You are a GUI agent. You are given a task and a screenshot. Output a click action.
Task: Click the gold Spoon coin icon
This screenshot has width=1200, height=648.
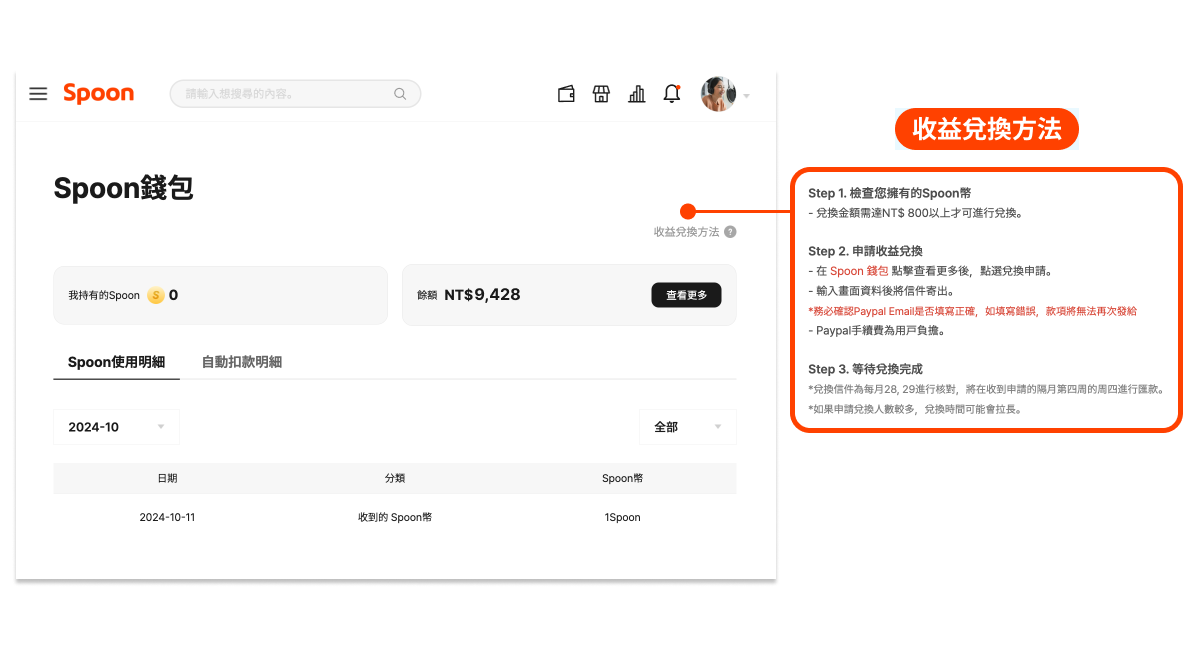tap(156, 295)
